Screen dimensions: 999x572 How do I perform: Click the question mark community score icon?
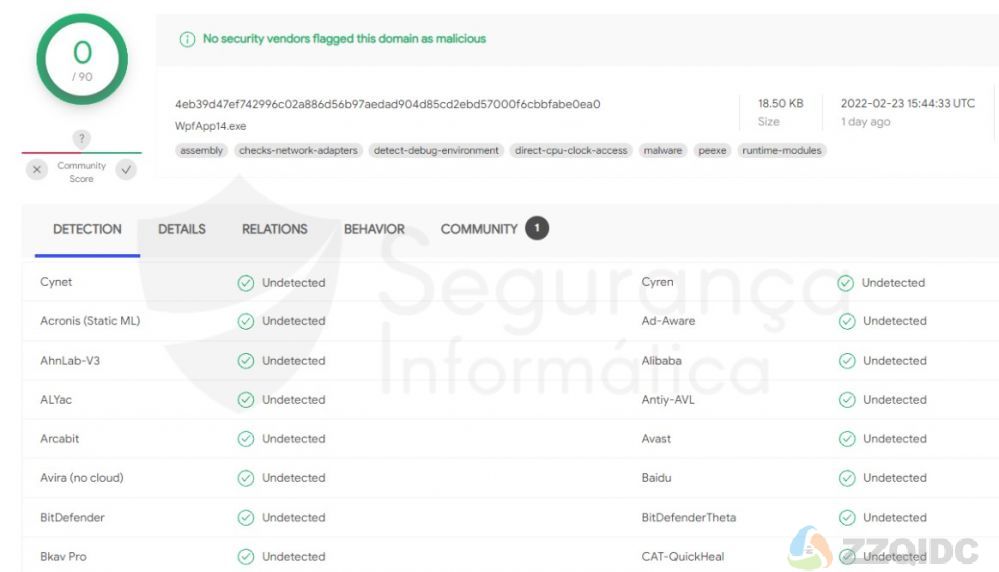pyautogui.click(x=81, y=138)
